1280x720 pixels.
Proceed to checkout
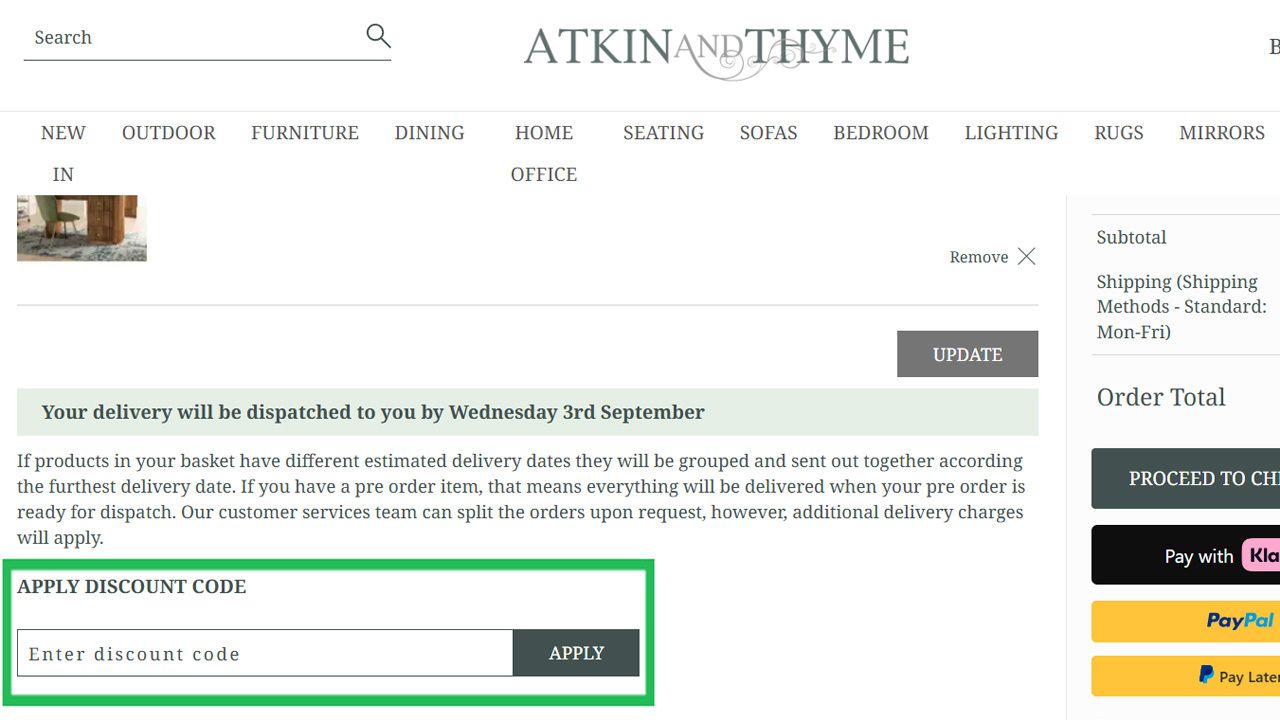point(1186,478)
